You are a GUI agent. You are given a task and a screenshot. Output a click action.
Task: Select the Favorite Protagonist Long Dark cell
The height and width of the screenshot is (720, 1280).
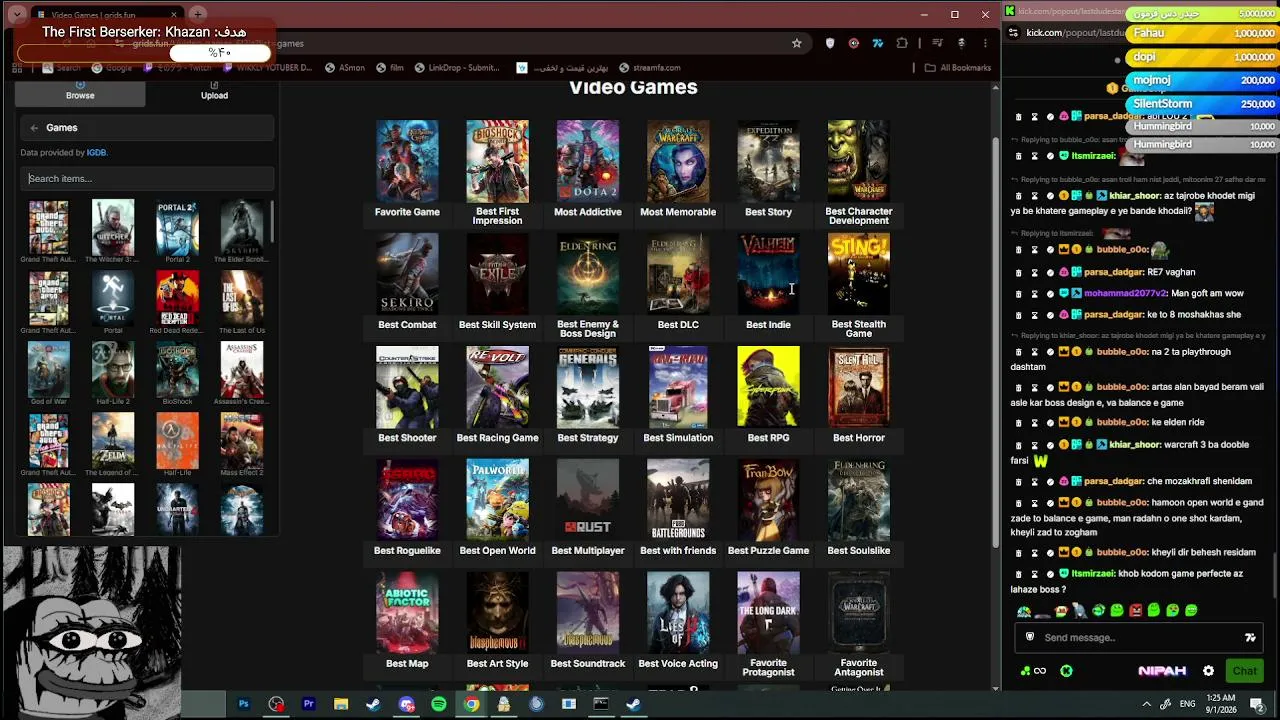[768, 624]
